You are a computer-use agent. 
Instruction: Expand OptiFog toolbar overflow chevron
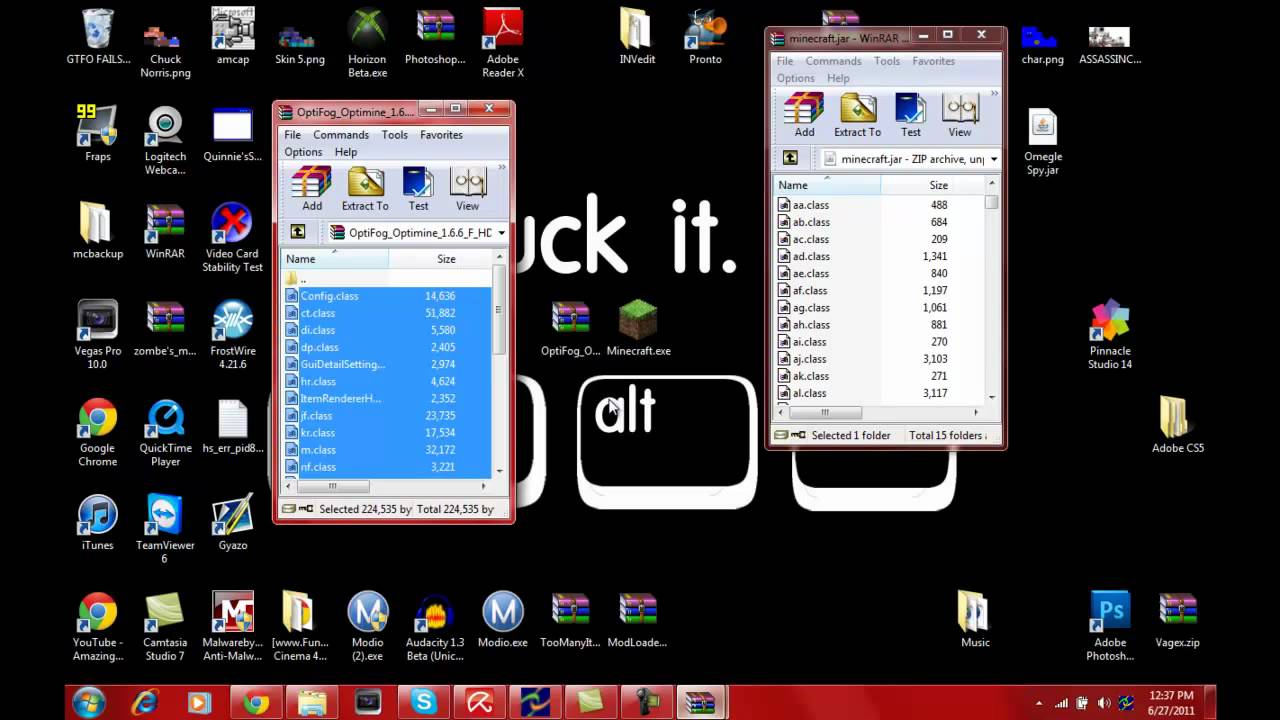pos(501,168)
